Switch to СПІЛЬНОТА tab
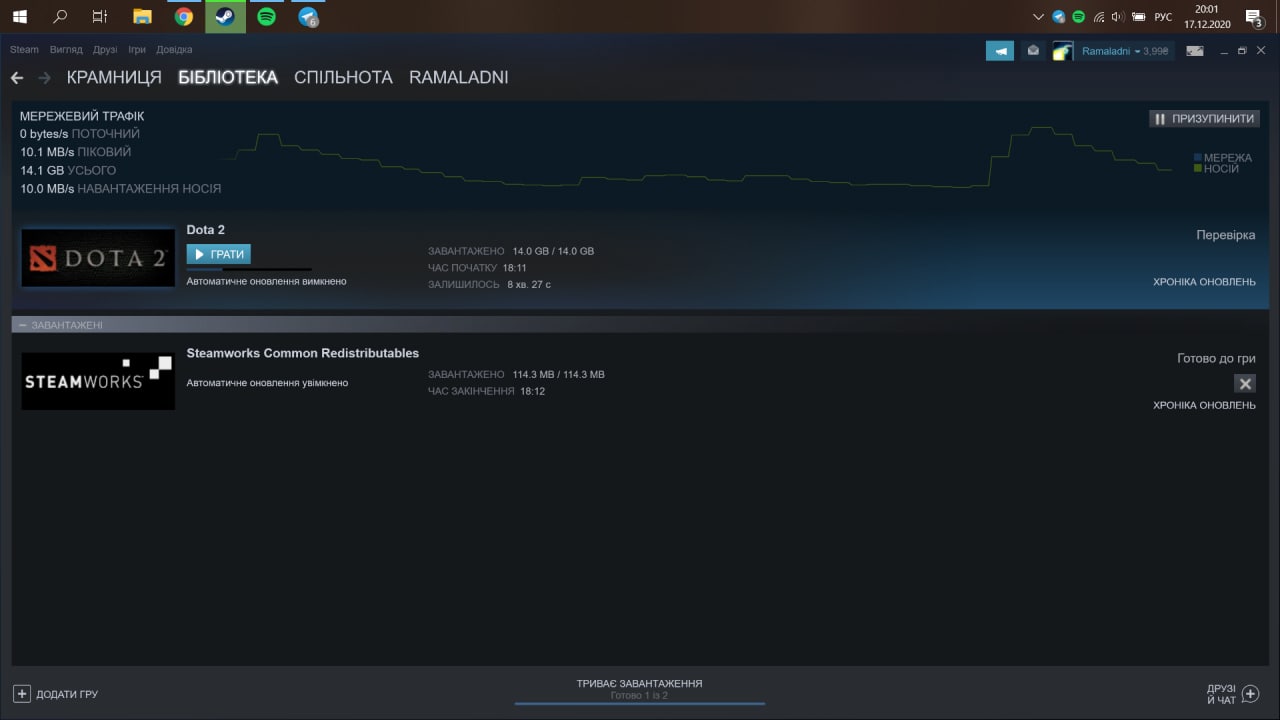Screen dimensions: 1280x720 [x=343, y=78]
